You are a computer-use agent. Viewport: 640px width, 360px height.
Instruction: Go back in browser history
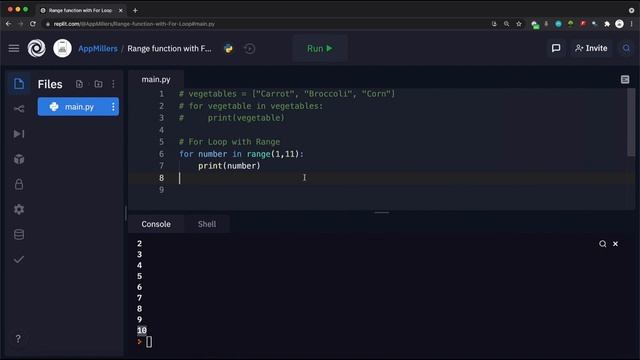[9, 24]
